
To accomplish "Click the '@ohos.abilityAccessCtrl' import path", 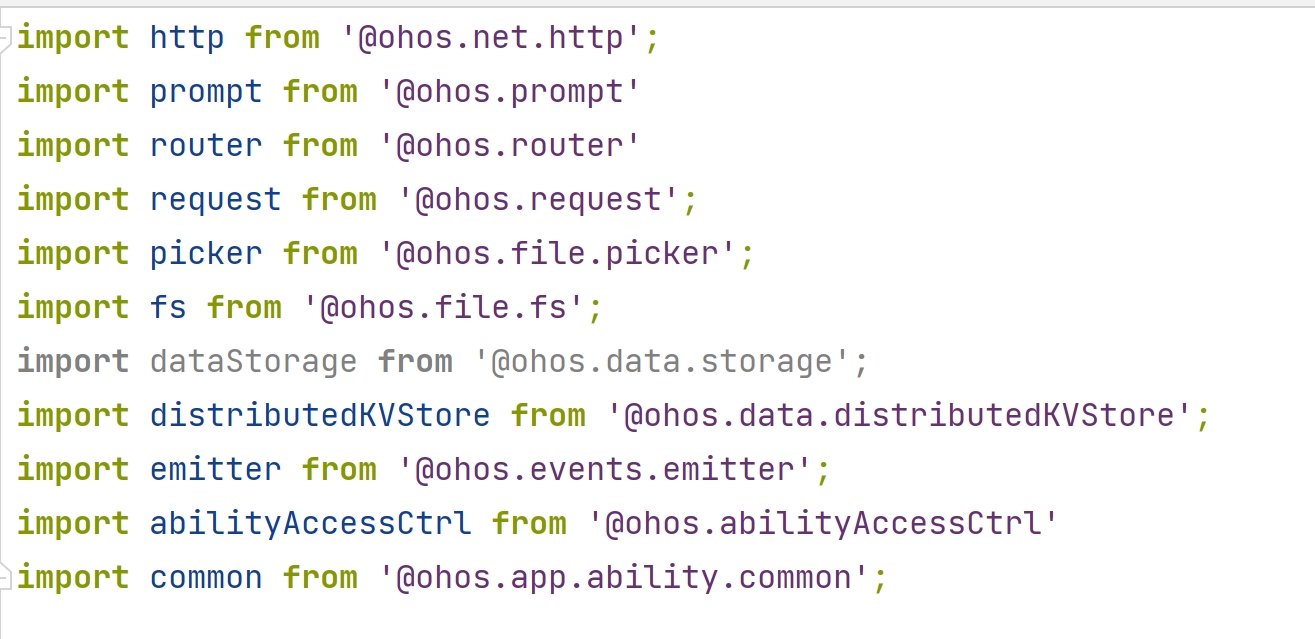I will point(822,524).
